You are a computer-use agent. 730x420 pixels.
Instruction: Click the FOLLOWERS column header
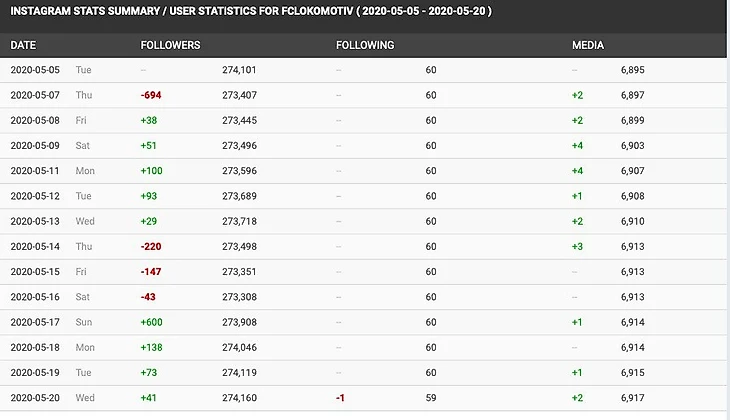(x=171, y=45)
